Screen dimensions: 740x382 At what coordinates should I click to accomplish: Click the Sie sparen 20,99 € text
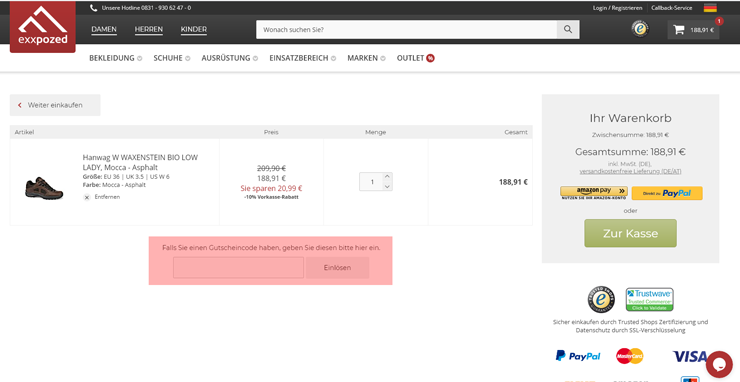point(271,188)
